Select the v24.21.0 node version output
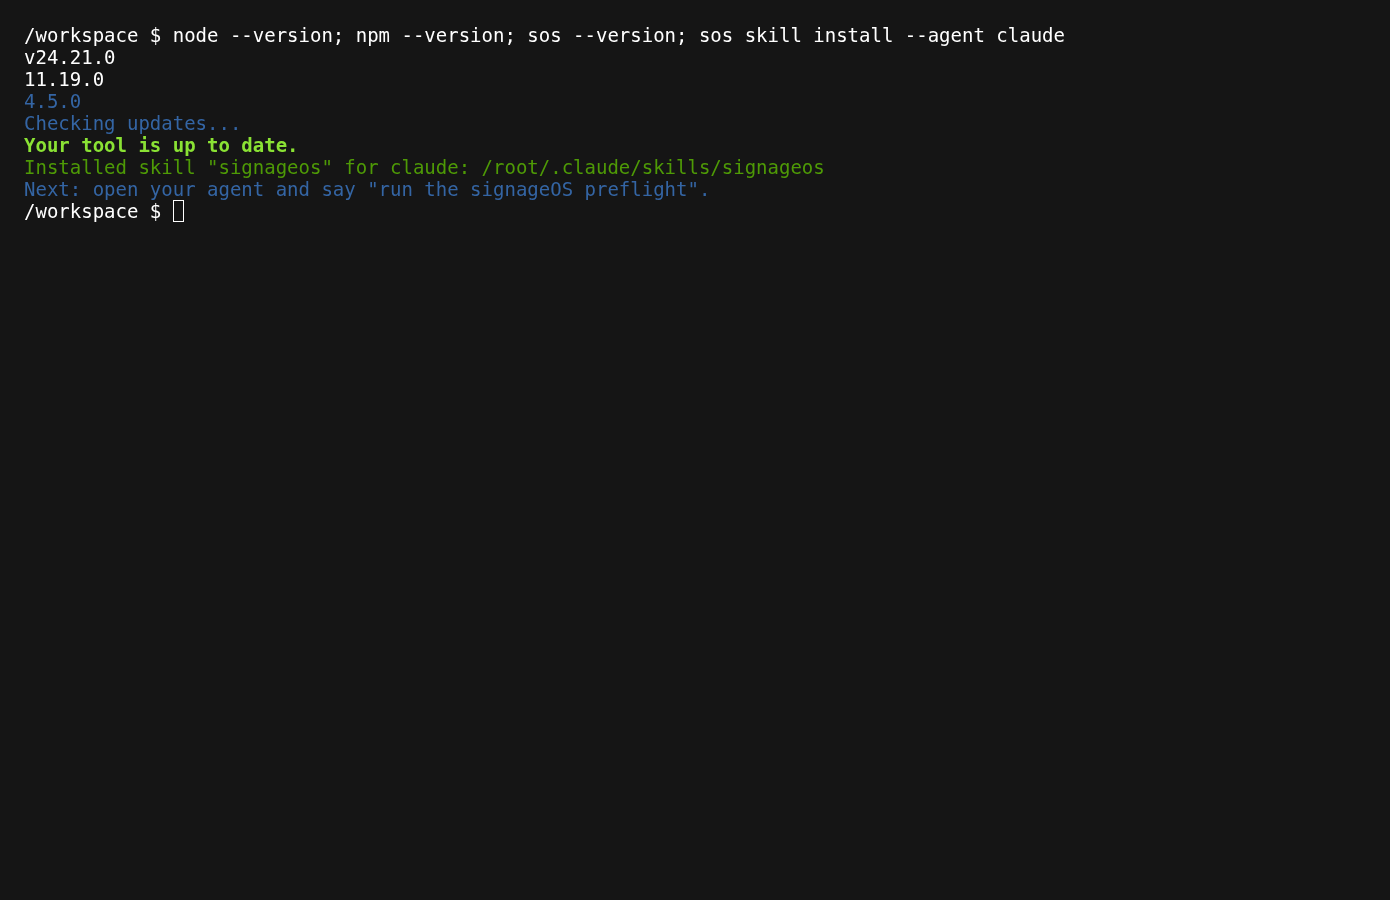Screen dimensions: 1390x900 click(70, 58)
